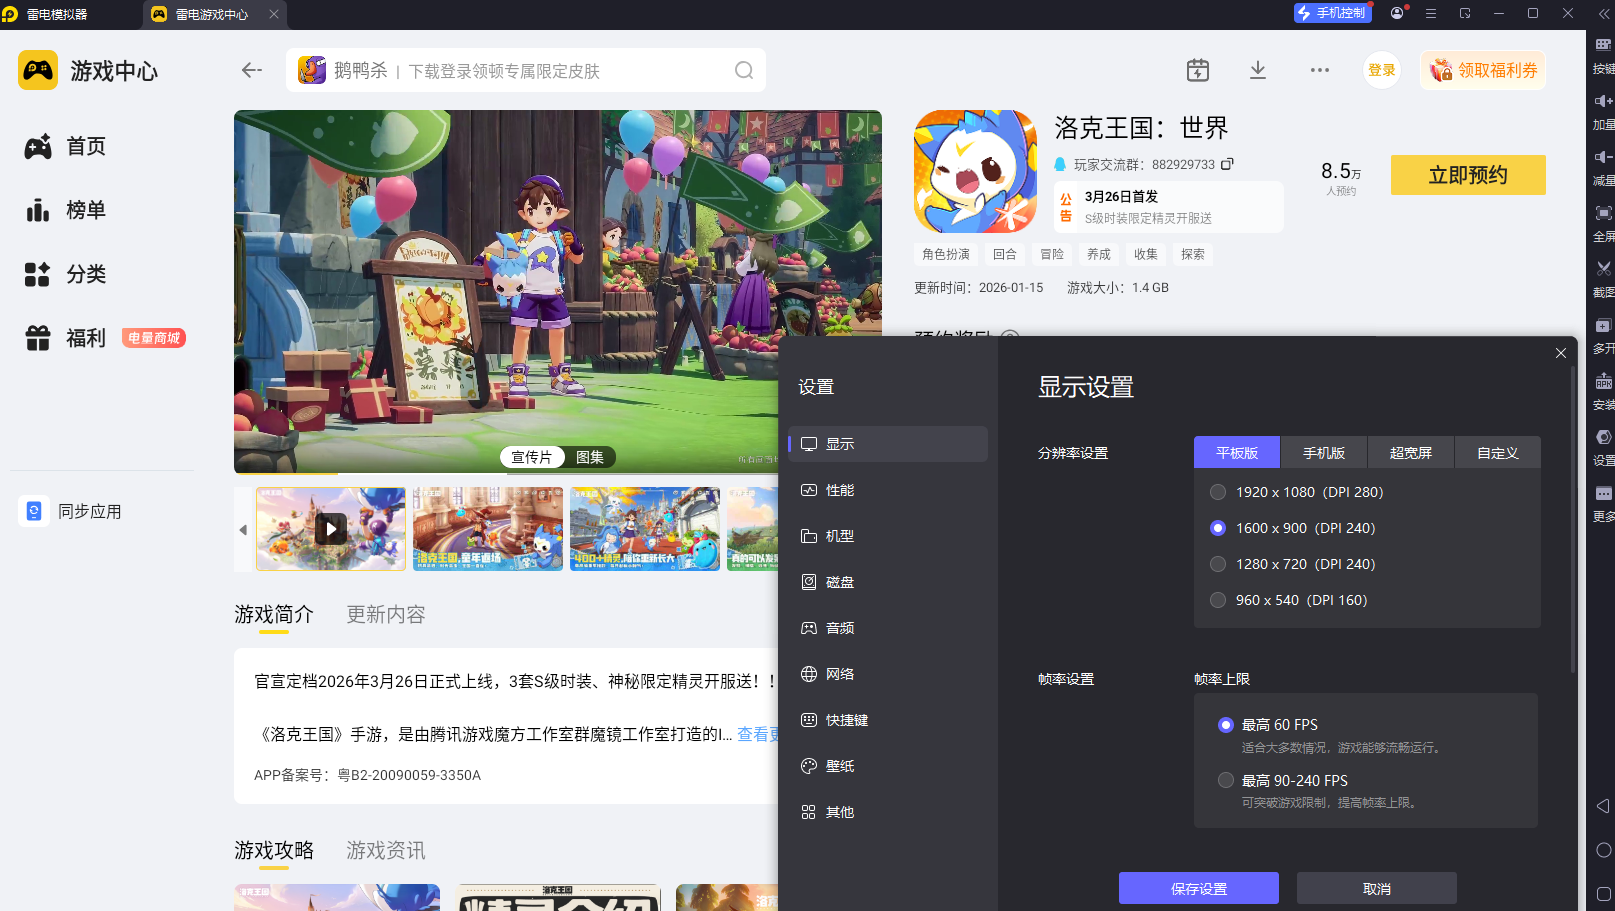Go back using the arrow beside search bar
This screenshot has height=911, width=1615.
(252, 70)
